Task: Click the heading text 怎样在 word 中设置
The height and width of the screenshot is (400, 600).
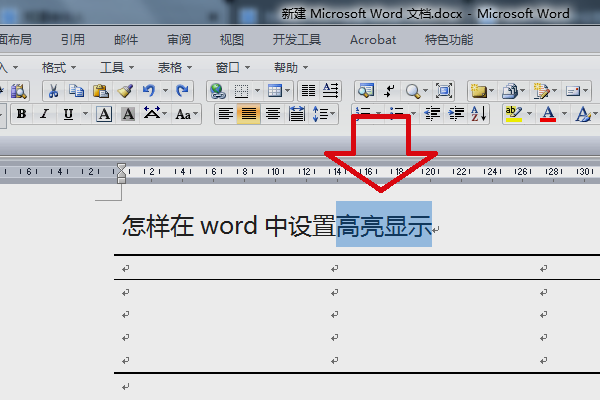Action: point(229,225)
